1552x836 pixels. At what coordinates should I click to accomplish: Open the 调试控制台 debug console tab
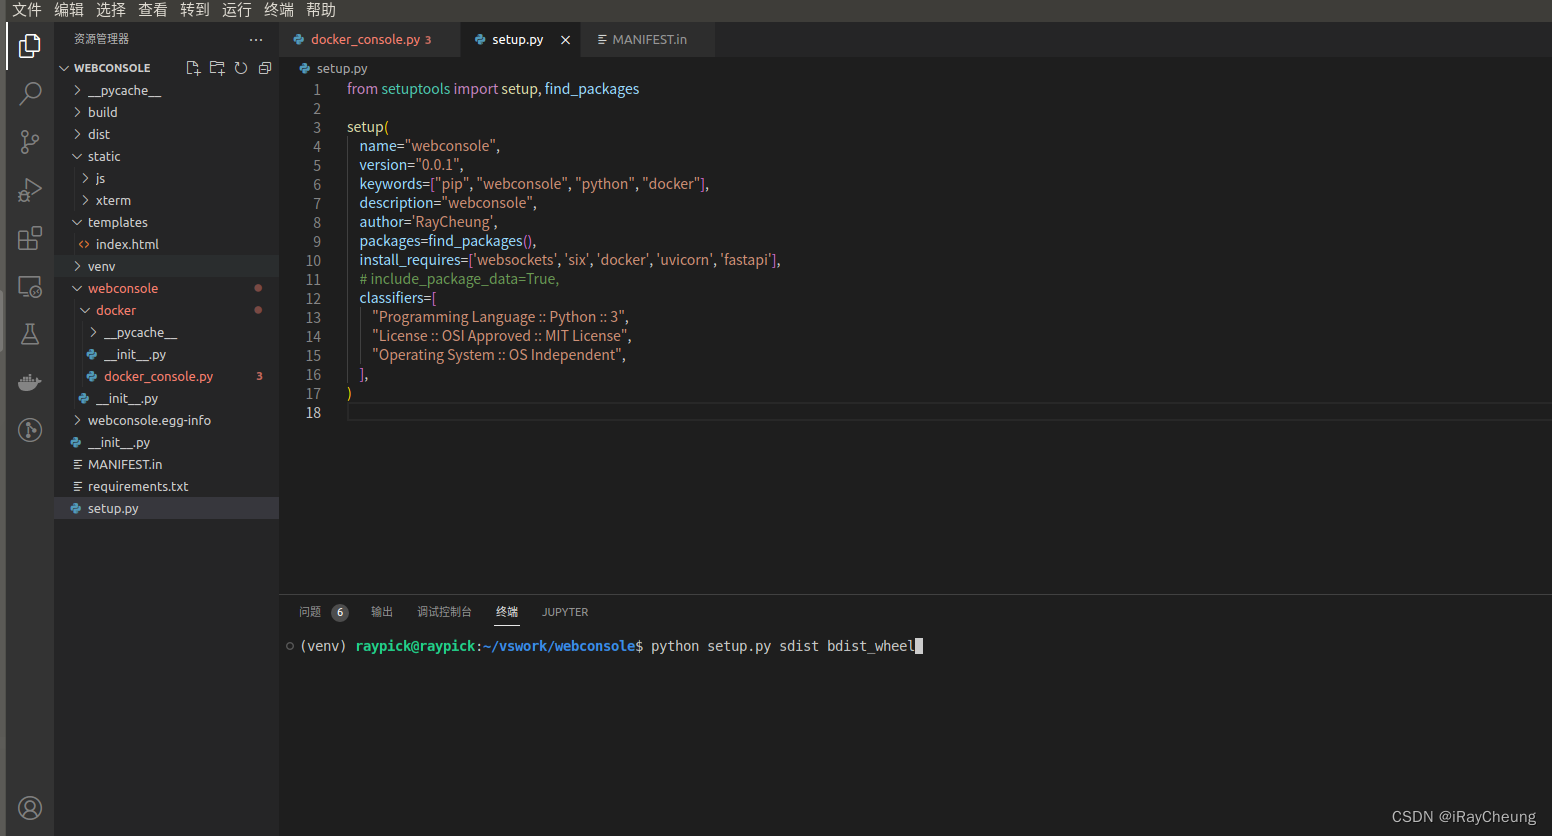pyautogui.click(x=444, y=612)
